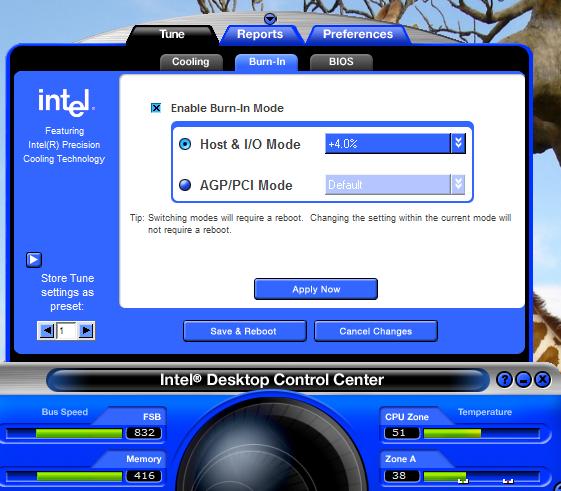Open the help question mark icon

click(504, 379)
